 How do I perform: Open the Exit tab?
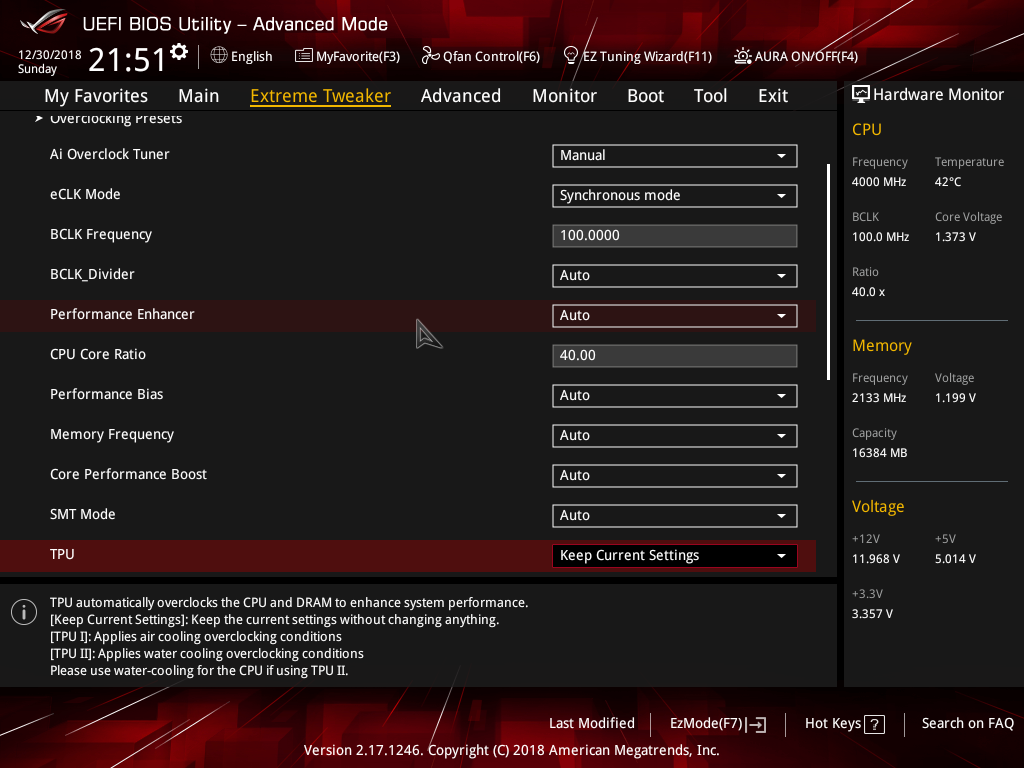(x=773, y=96)
